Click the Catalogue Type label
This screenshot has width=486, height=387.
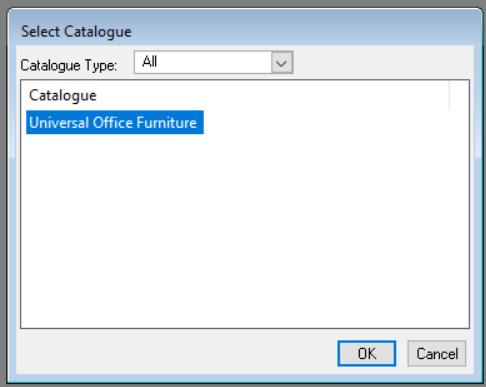coord(69,65)
